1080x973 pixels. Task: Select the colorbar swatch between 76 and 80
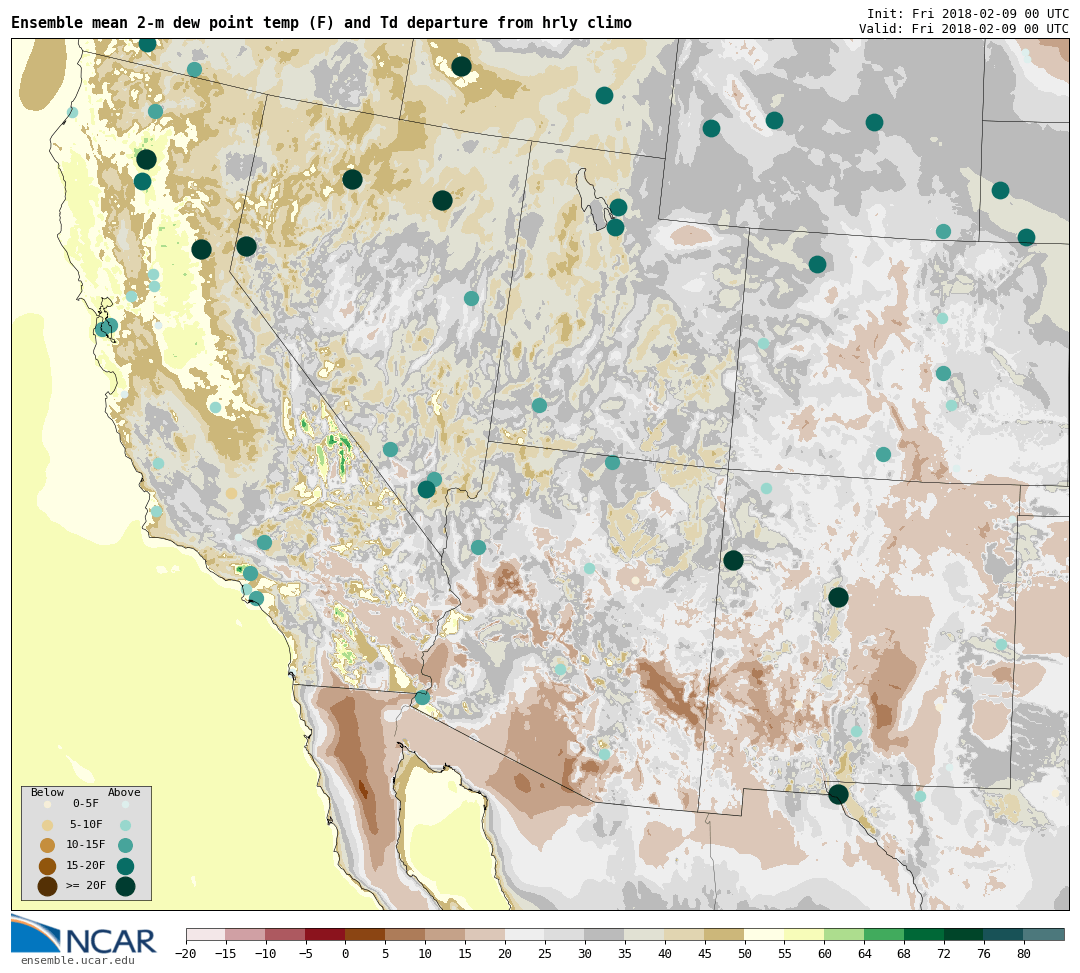click(x=1003, y=935)
